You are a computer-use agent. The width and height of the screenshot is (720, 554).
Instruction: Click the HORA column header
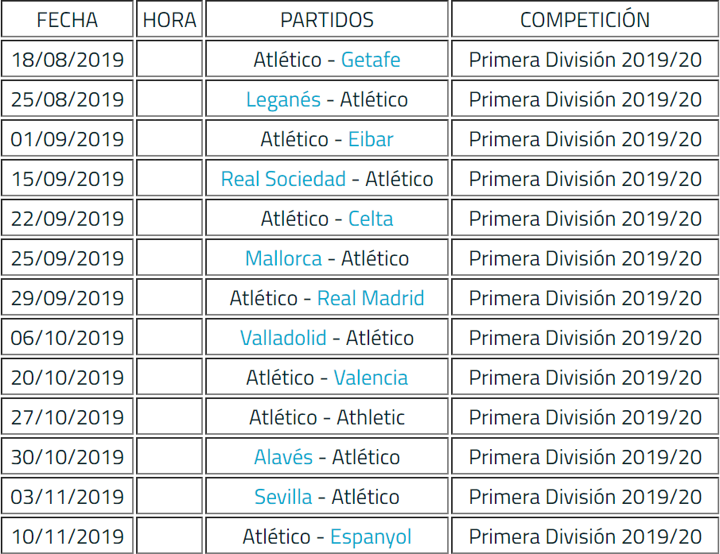[169, 20]
